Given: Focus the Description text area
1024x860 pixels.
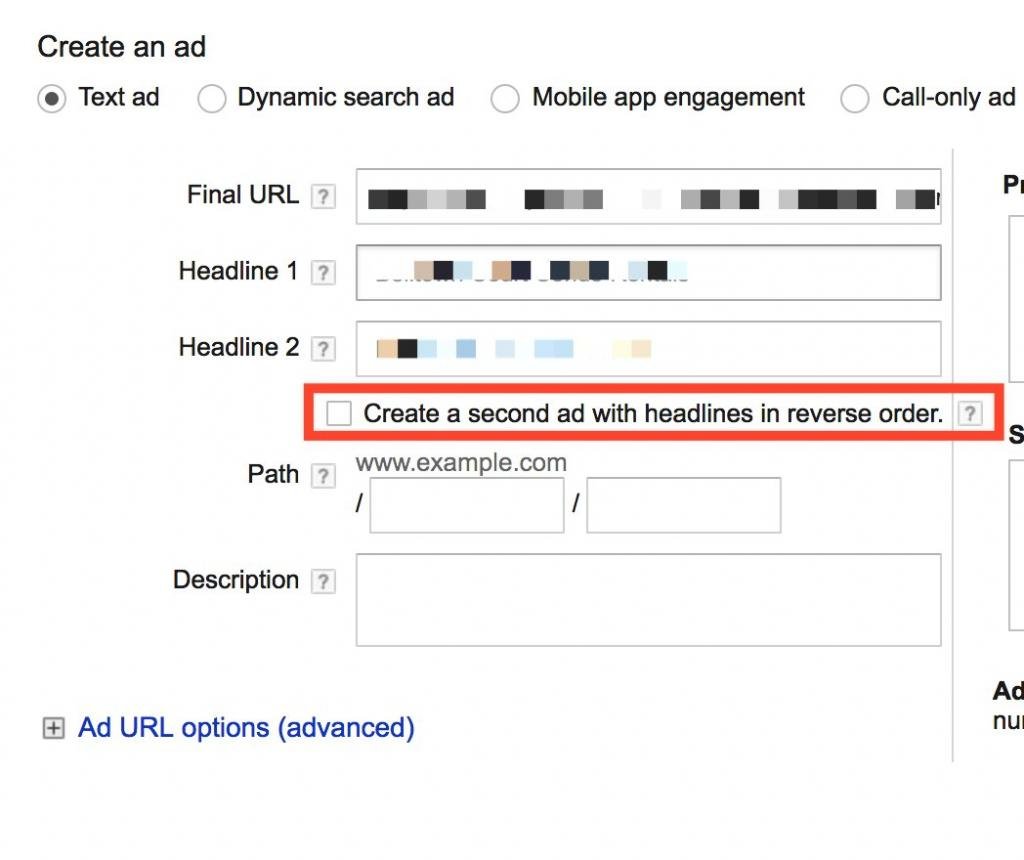Looking at the screenshot, I should click(648, 600).
